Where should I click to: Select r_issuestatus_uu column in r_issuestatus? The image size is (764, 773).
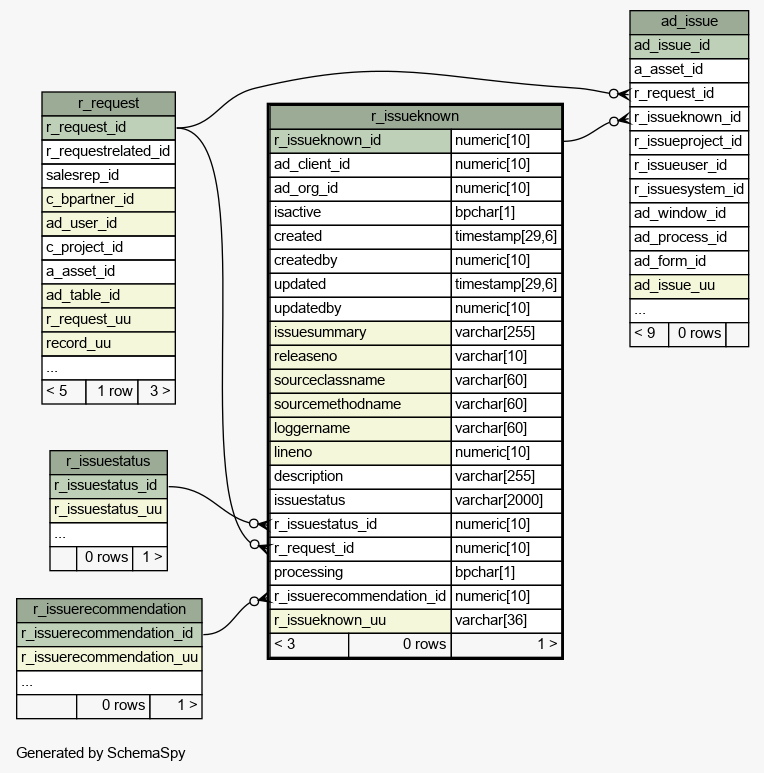pyautogui.click(x=108, y=510)
